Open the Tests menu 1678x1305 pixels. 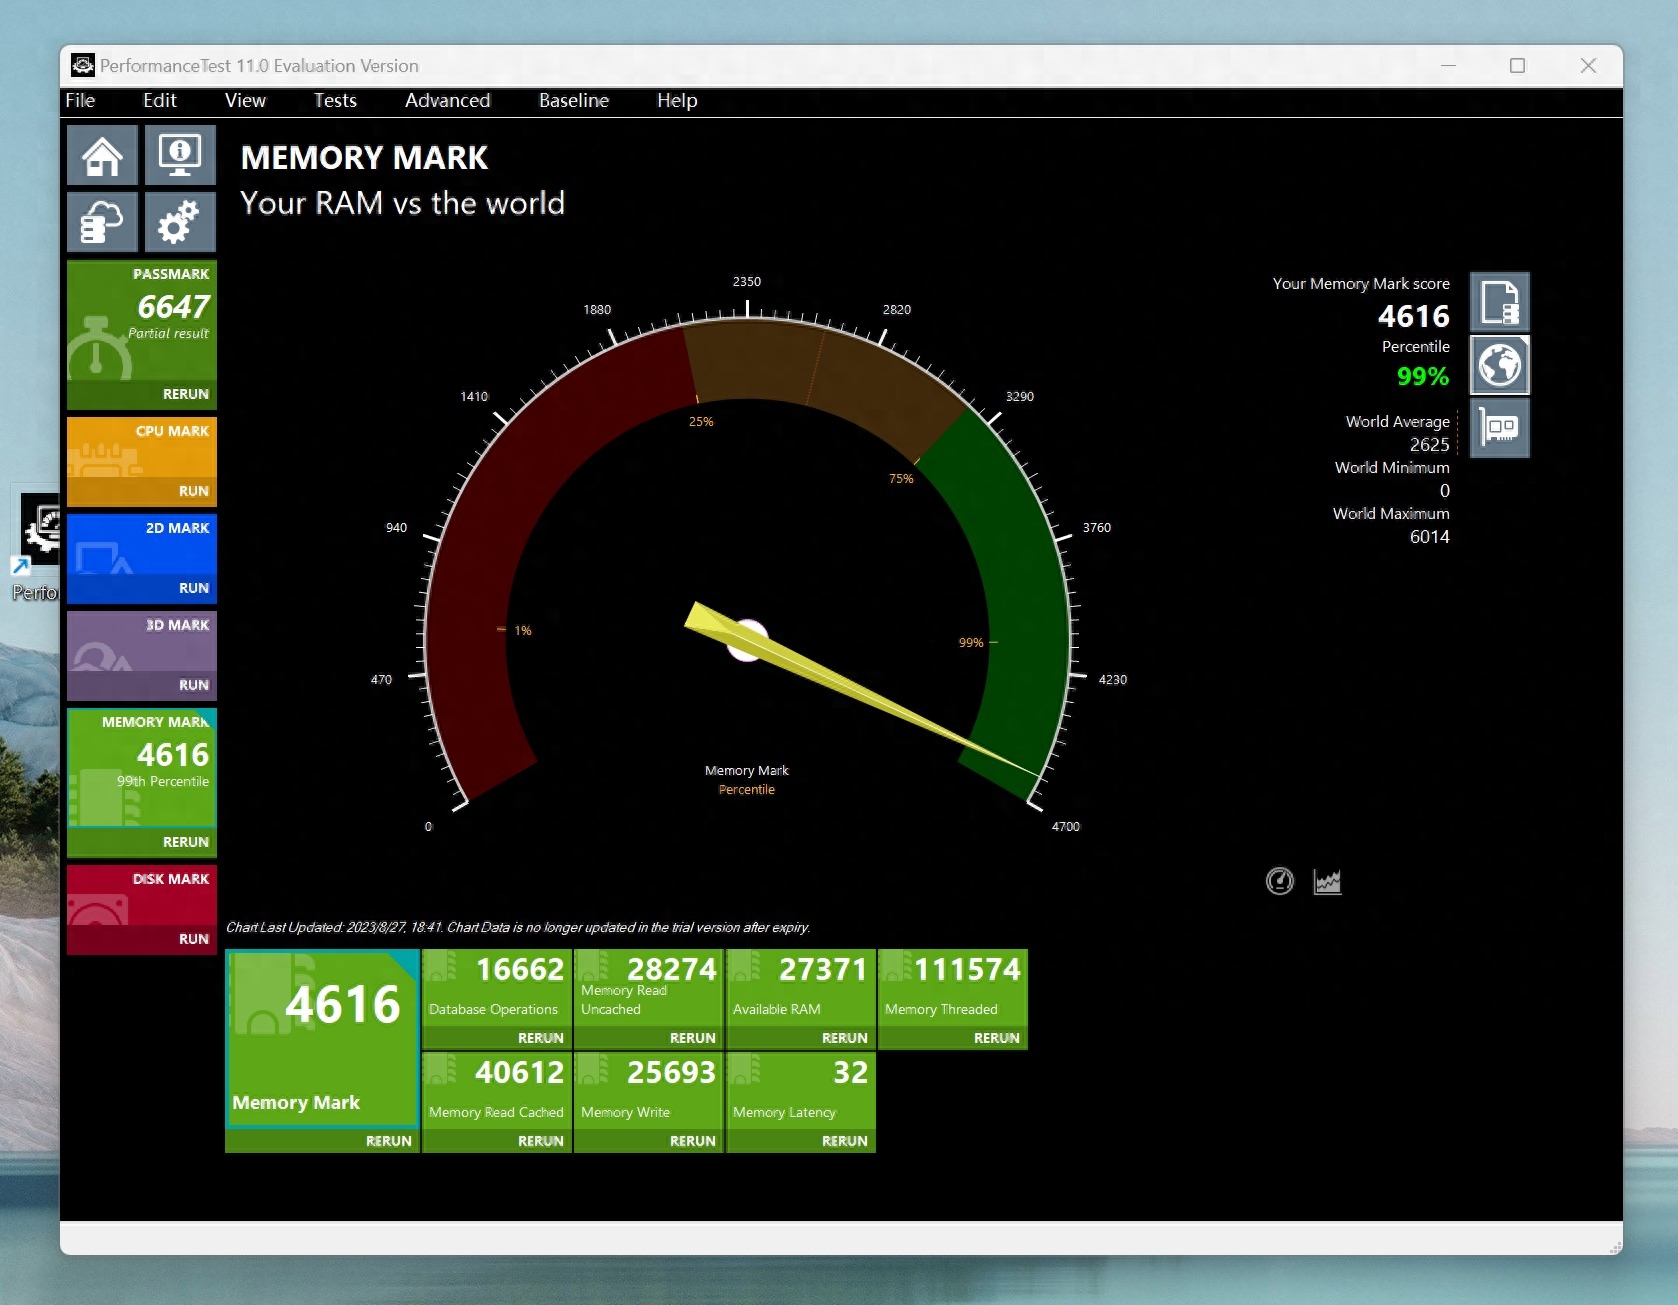335,101
